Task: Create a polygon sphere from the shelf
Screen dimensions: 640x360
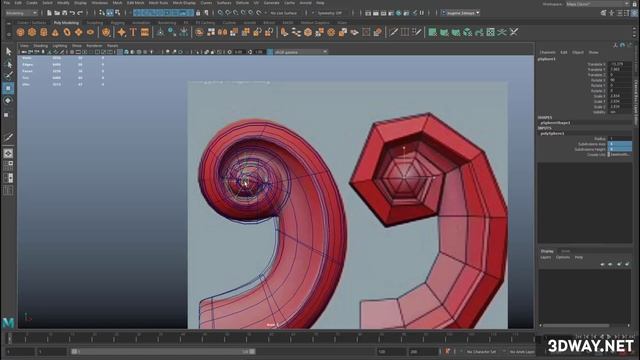Action: coord(20,32)
